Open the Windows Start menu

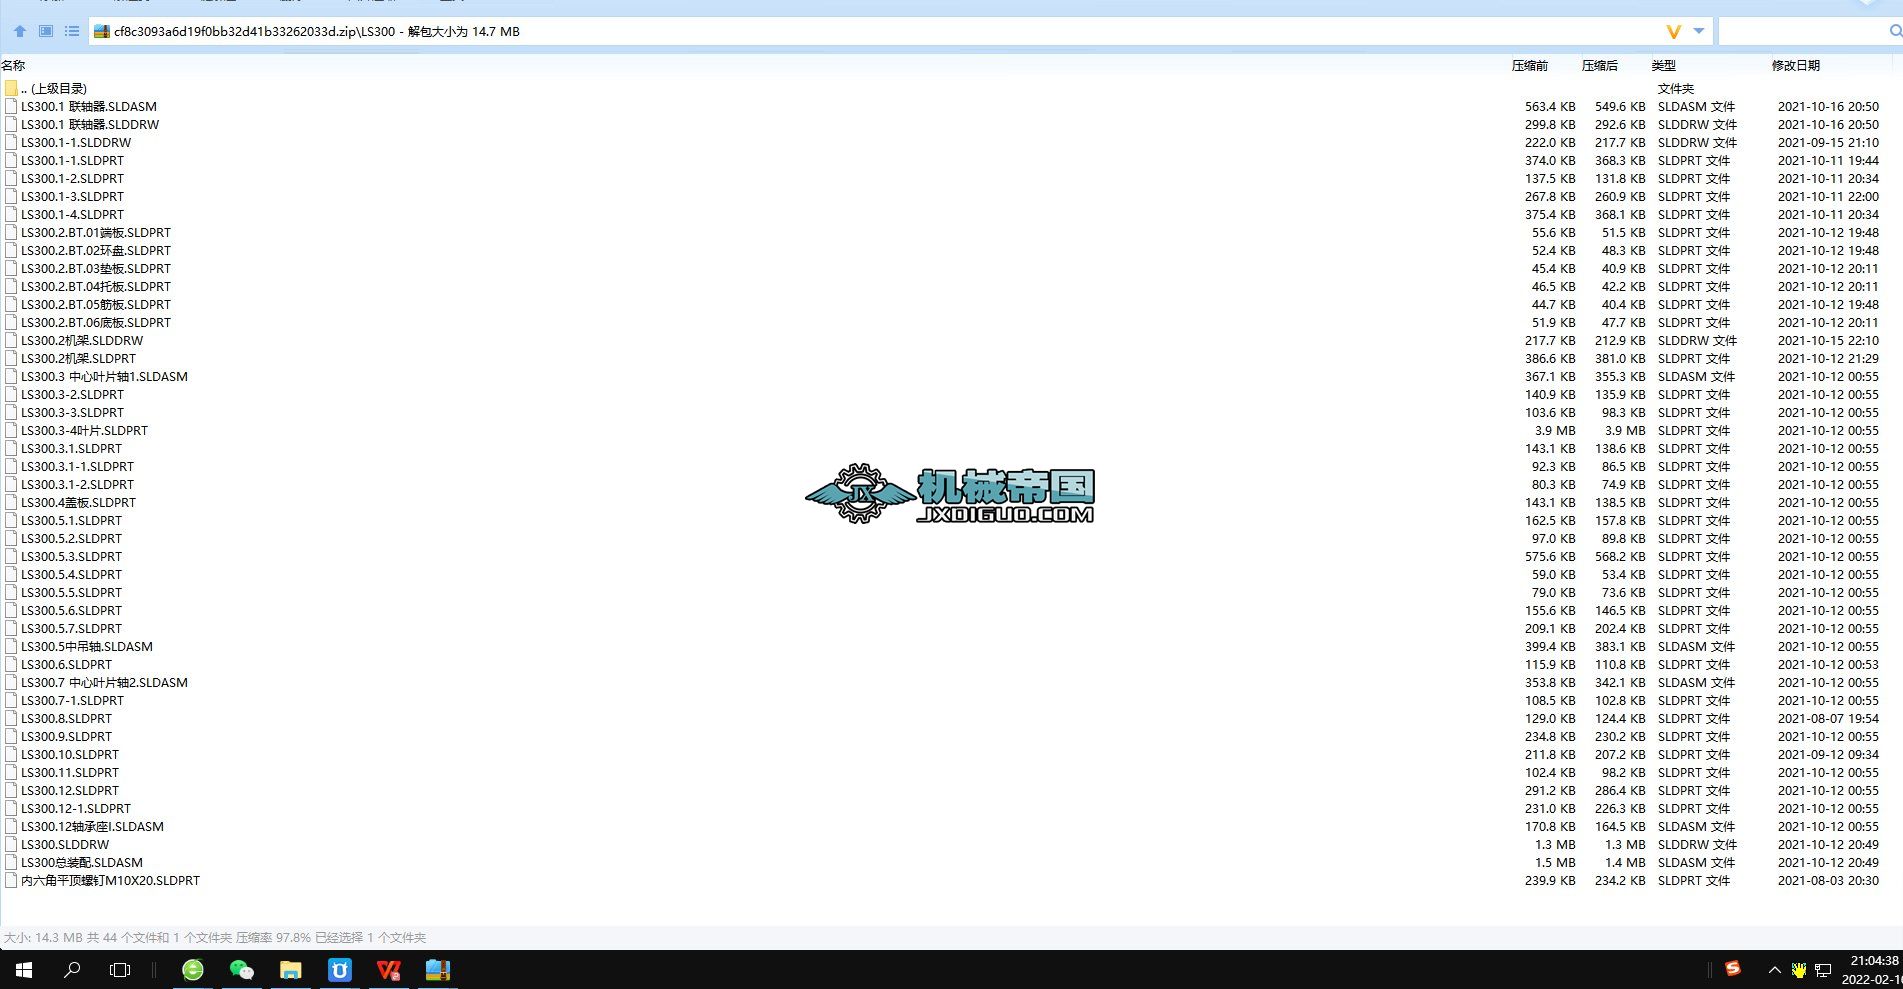click(x=24, y=969)
